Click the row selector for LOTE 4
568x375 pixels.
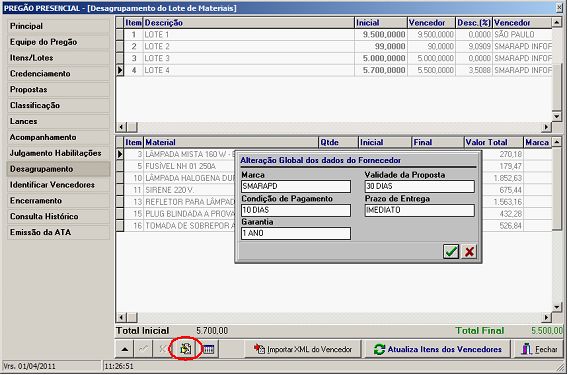120,70
